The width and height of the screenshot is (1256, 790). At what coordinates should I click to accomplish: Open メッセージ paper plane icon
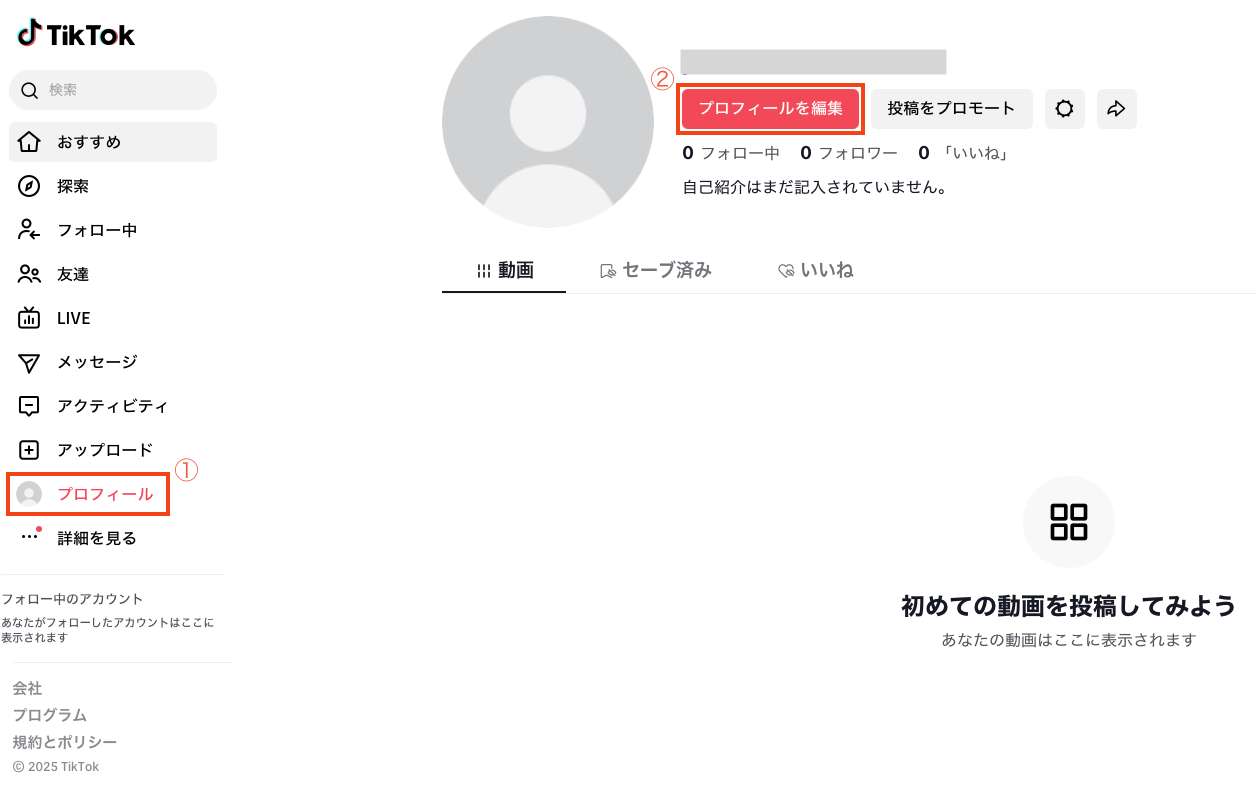coord(29,362)
